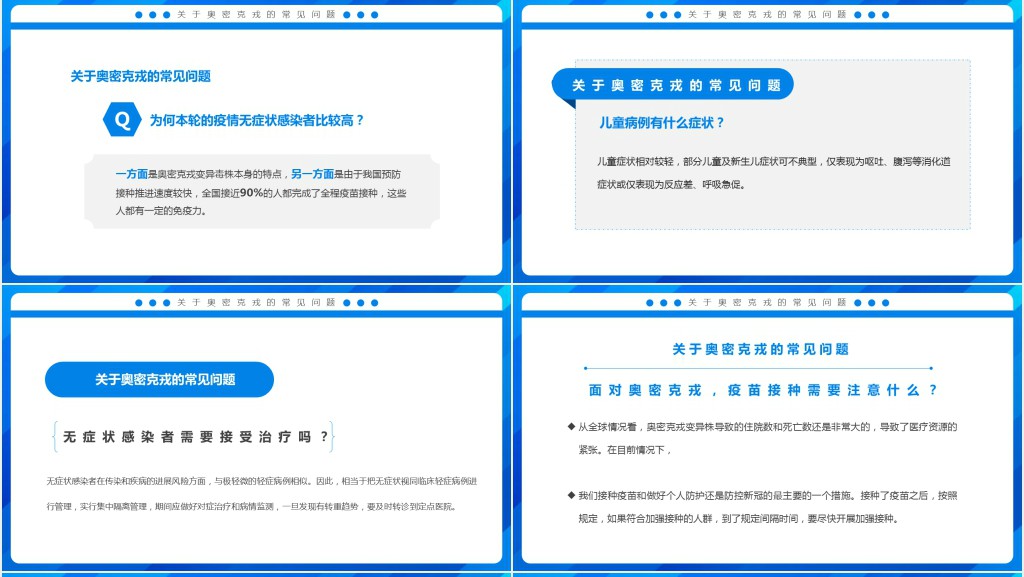Select the paragraph beginning 无症状感染者在传染和疾病
This screenshot has height=577, width=1024.
262,493
